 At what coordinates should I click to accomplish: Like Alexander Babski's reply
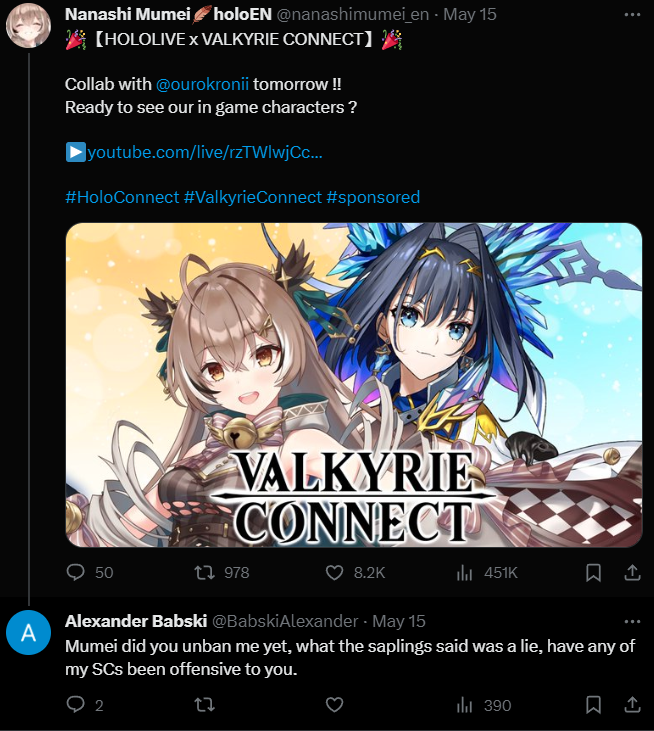tap(334, 704)
